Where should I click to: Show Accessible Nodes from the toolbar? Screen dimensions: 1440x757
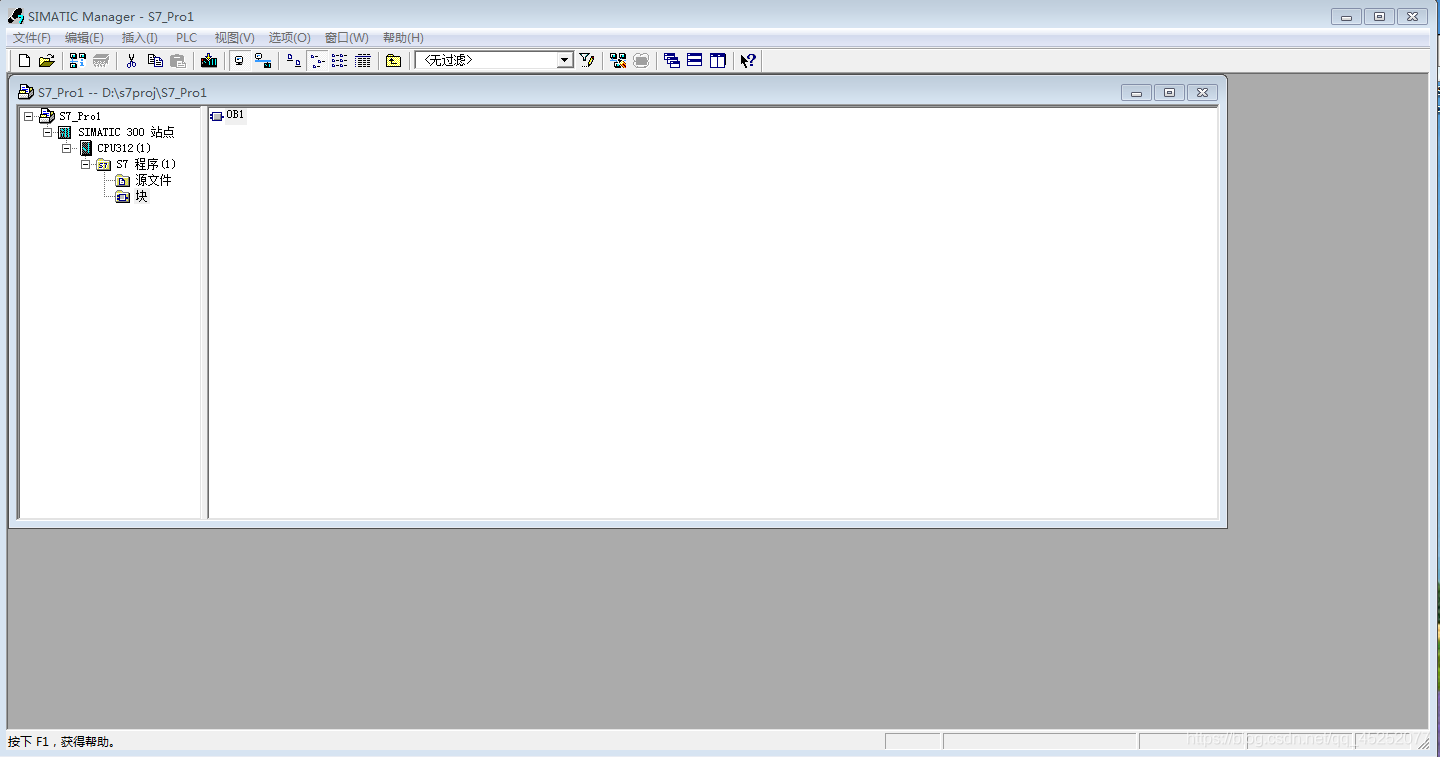pos(77,61)
